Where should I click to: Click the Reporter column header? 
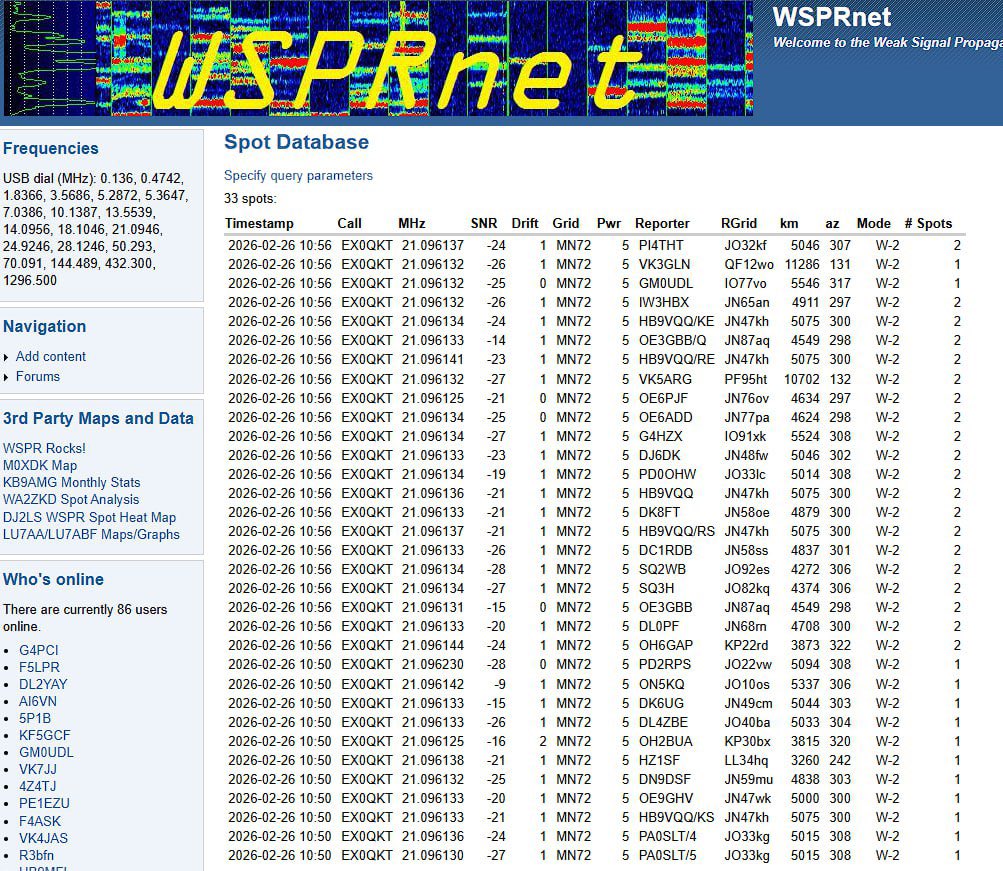pos(662,223)
